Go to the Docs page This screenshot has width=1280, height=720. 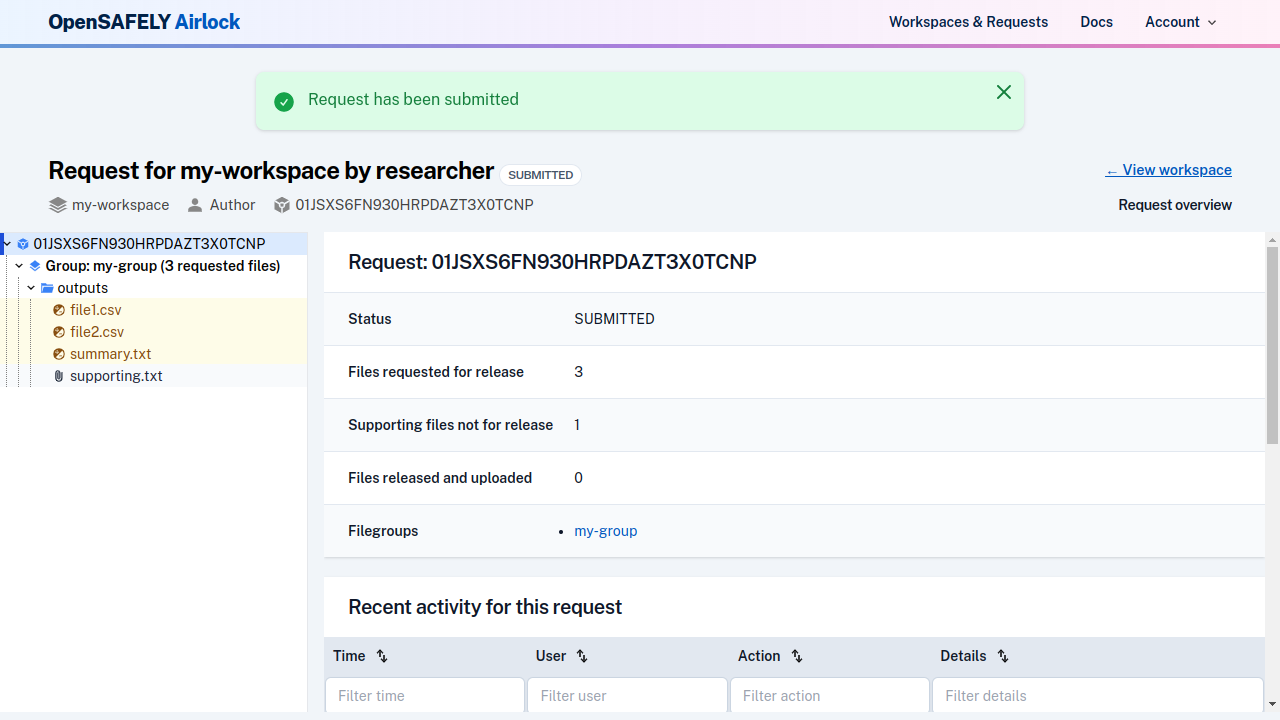(1096, 22)
